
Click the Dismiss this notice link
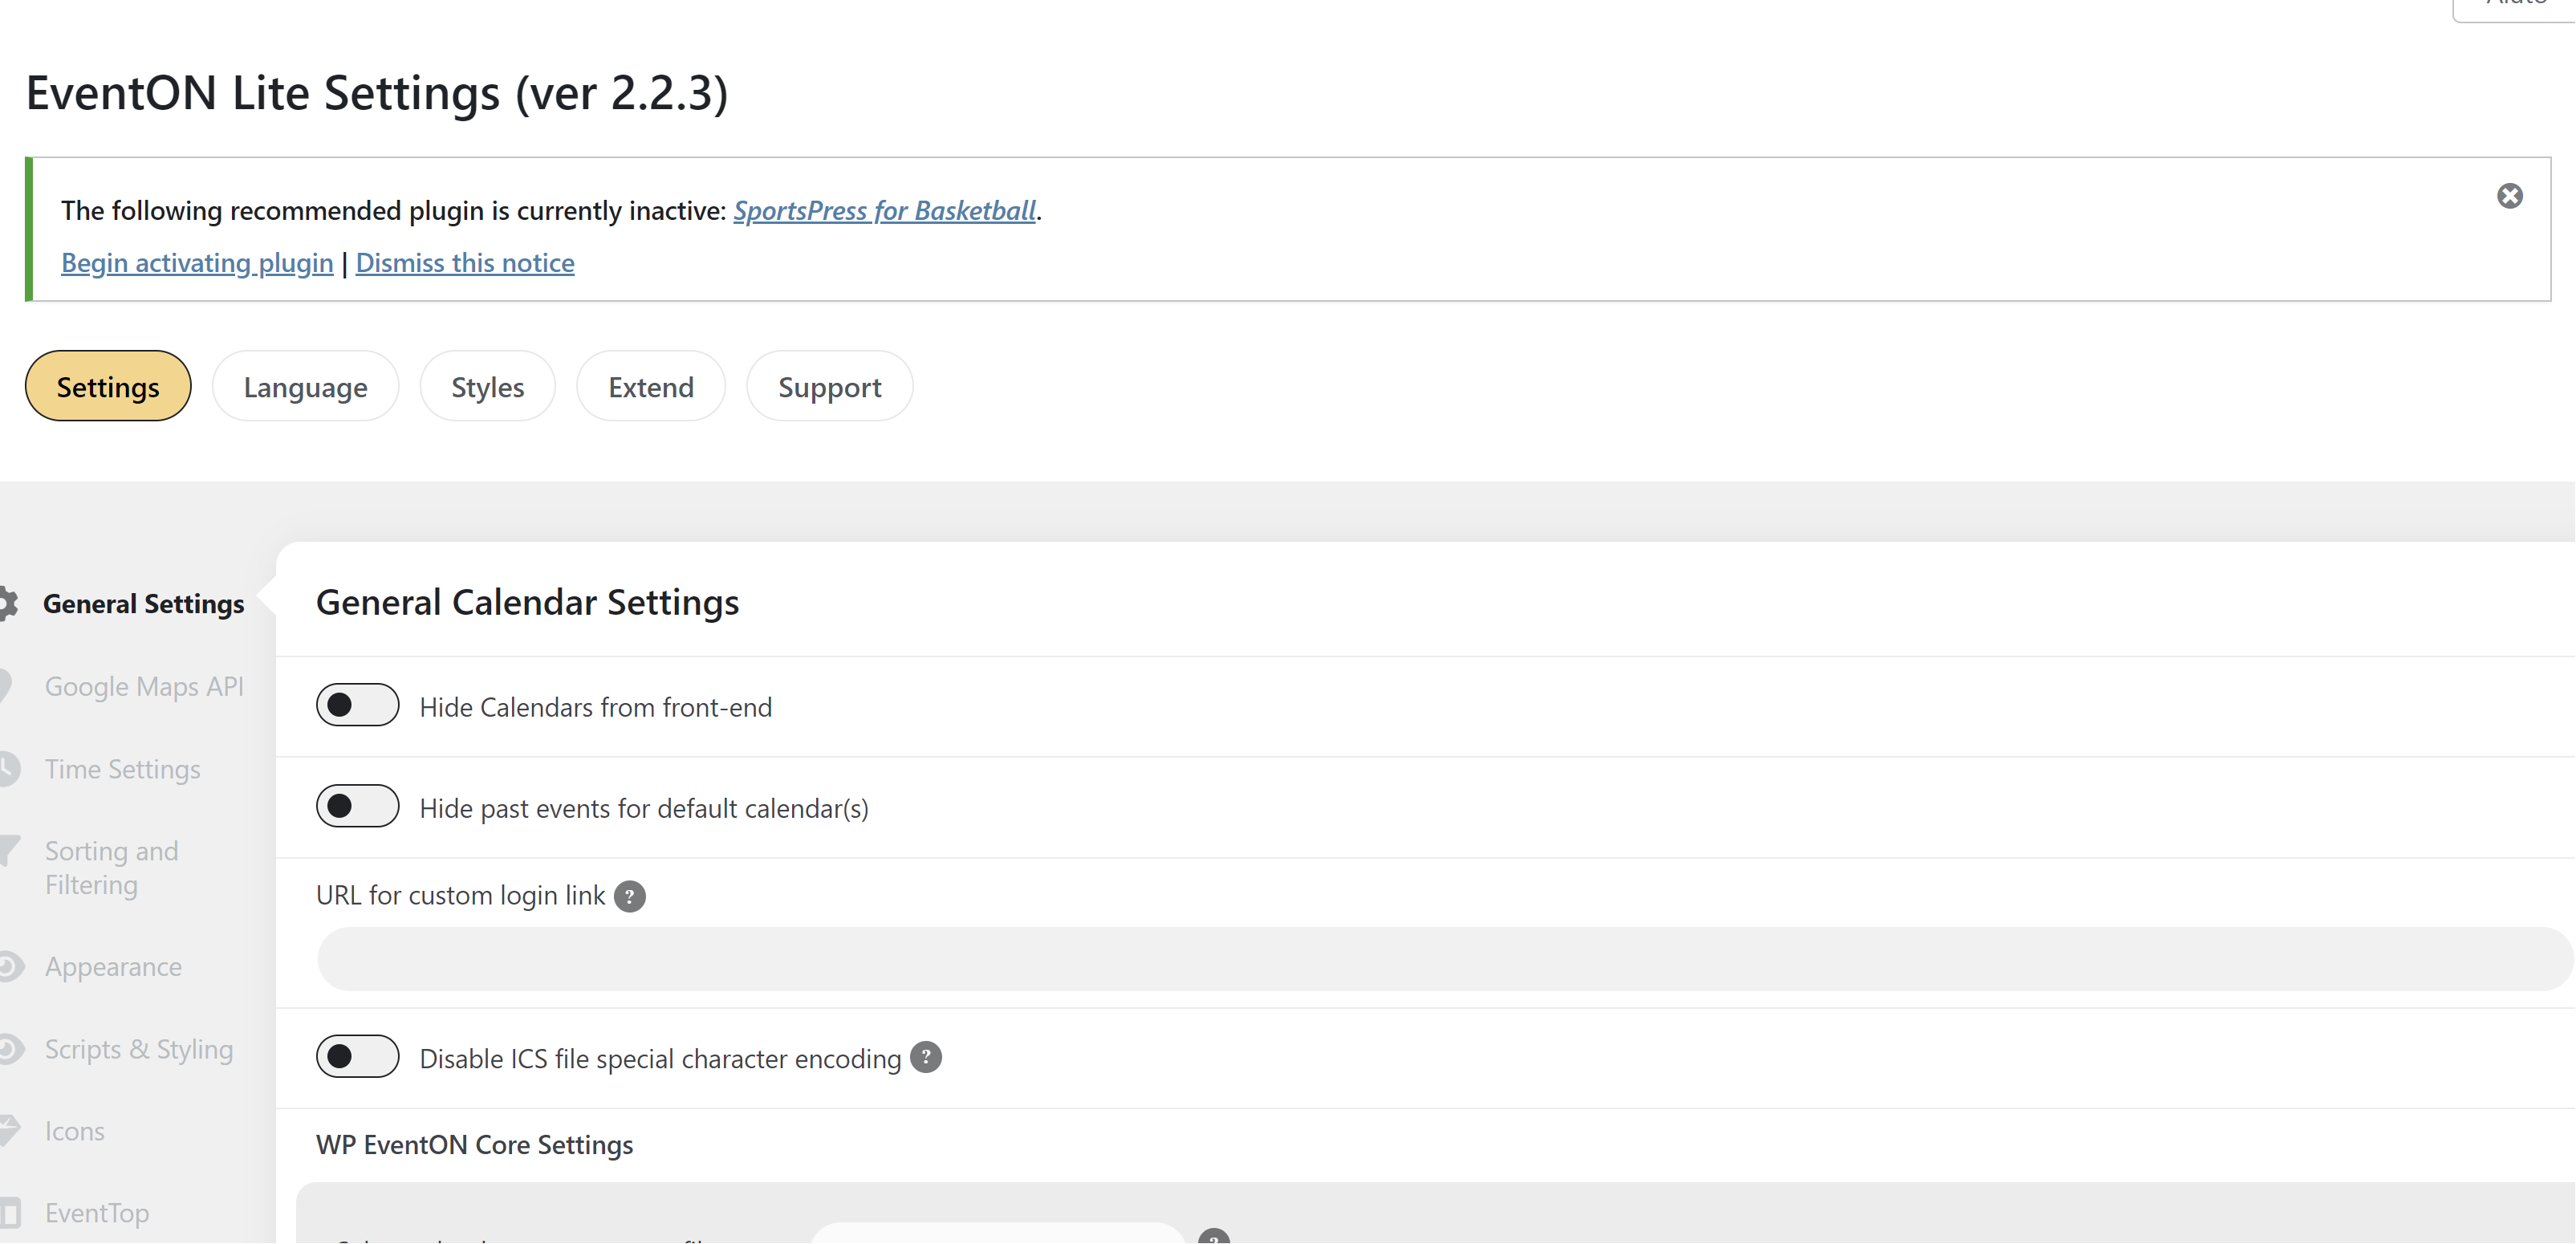pos(465,263)
